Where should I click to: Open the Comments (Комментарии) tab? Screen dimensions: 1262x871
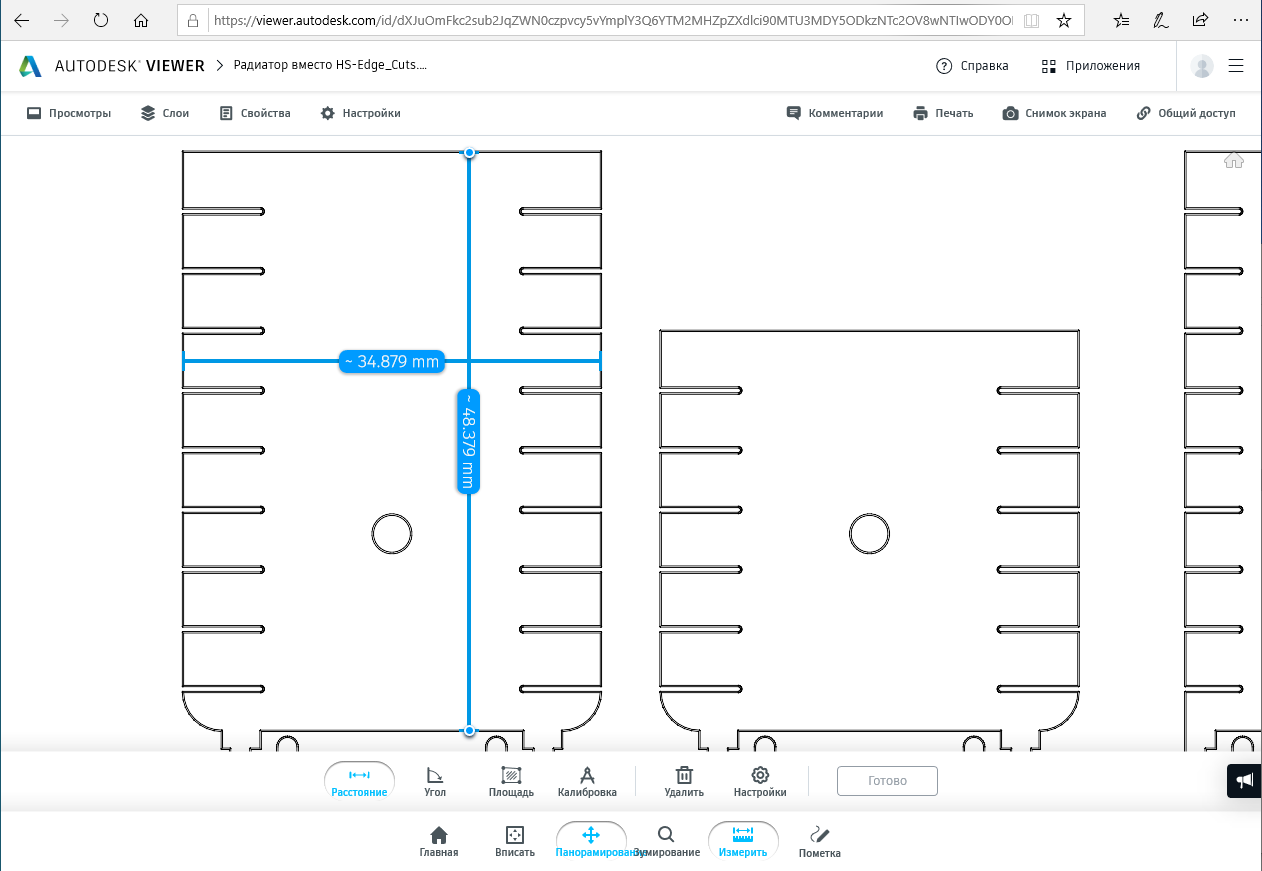835,113
